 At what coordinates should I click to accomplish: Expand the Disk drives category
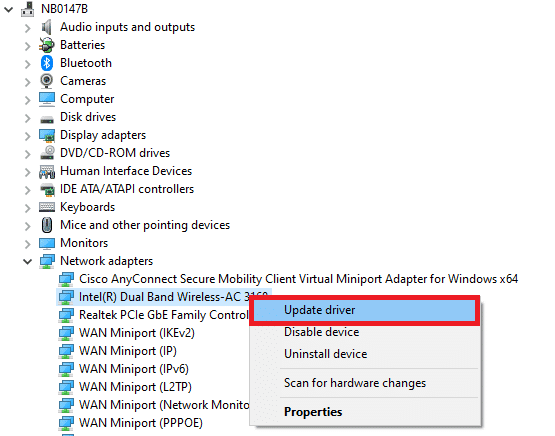tap(28, 117)
